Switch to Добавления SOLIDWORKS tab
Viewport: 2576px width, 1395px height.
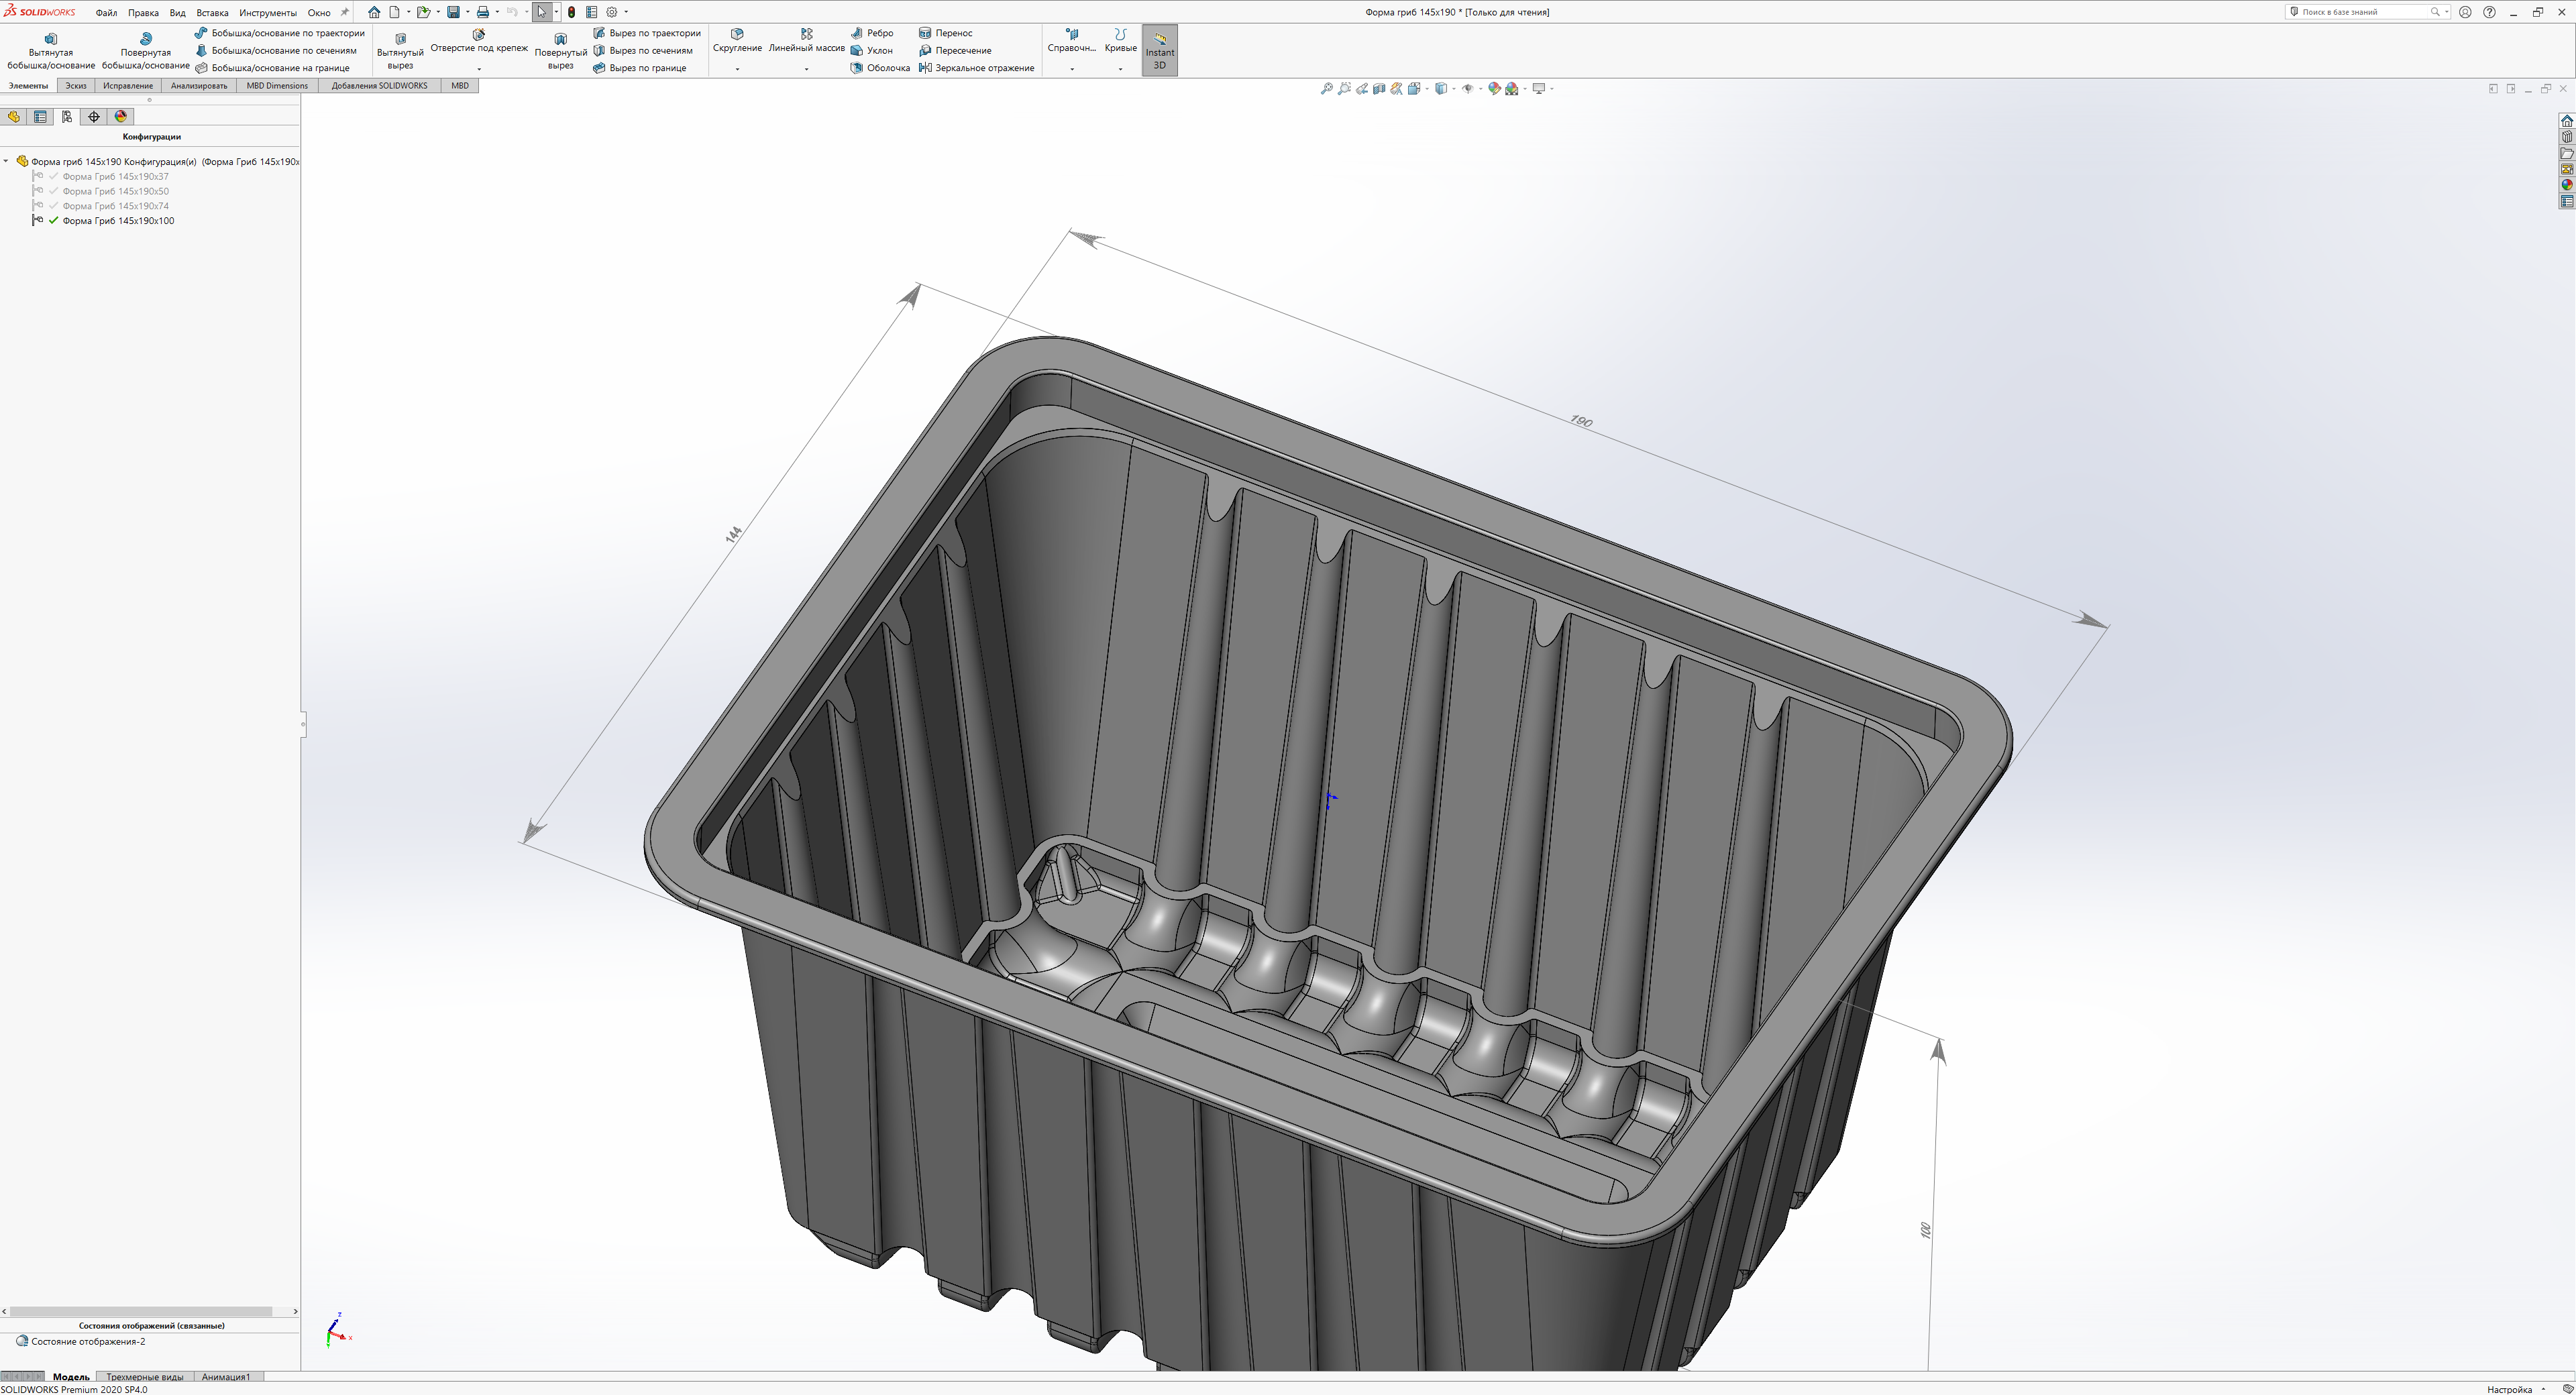pos(379,86)
